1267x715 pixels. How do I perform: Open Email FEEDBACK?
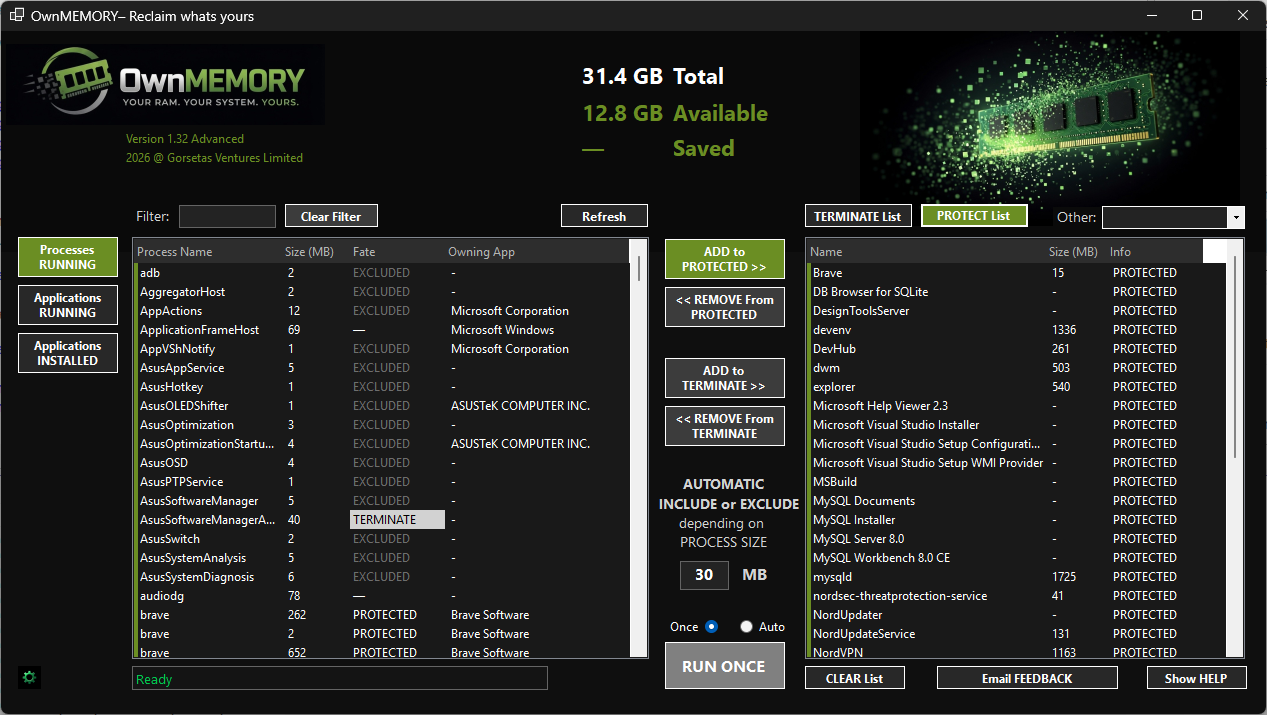tap(1027, 678)
